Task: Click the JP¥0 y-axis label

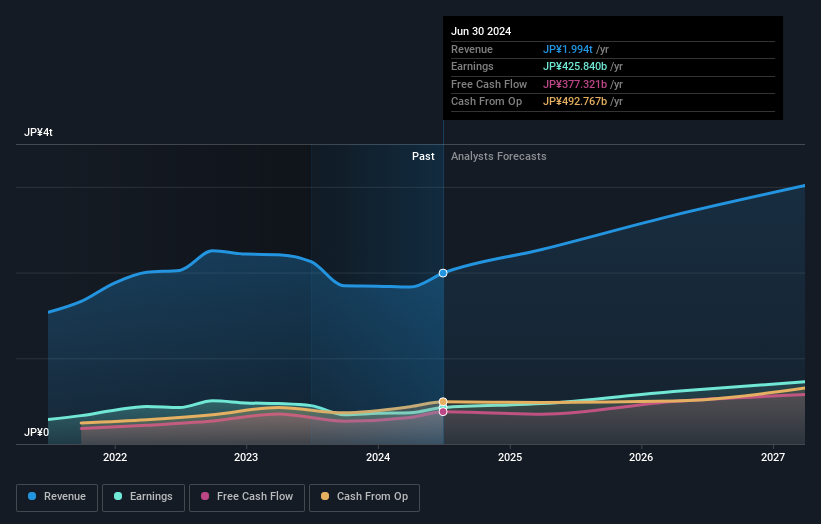Action: 36,432
